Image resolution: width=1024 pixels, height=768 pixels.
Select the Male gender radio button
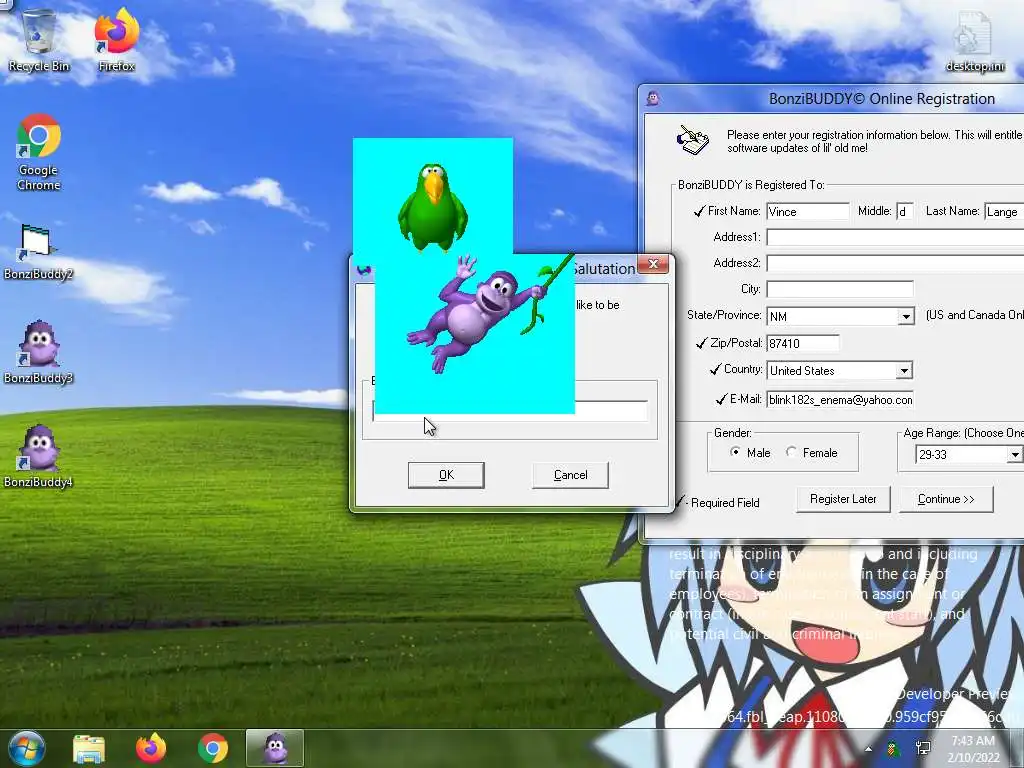pyautogui.click(x=735, y=452)
